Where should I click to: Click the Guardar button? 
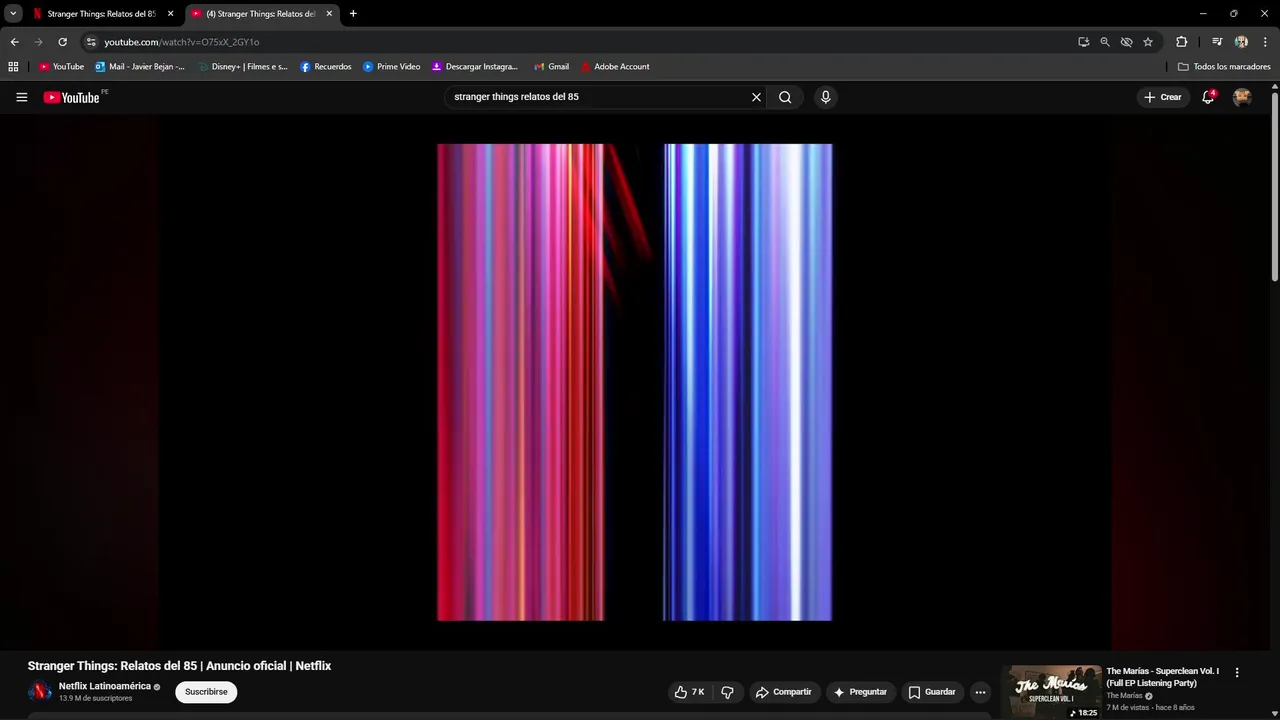click(932, 692)
